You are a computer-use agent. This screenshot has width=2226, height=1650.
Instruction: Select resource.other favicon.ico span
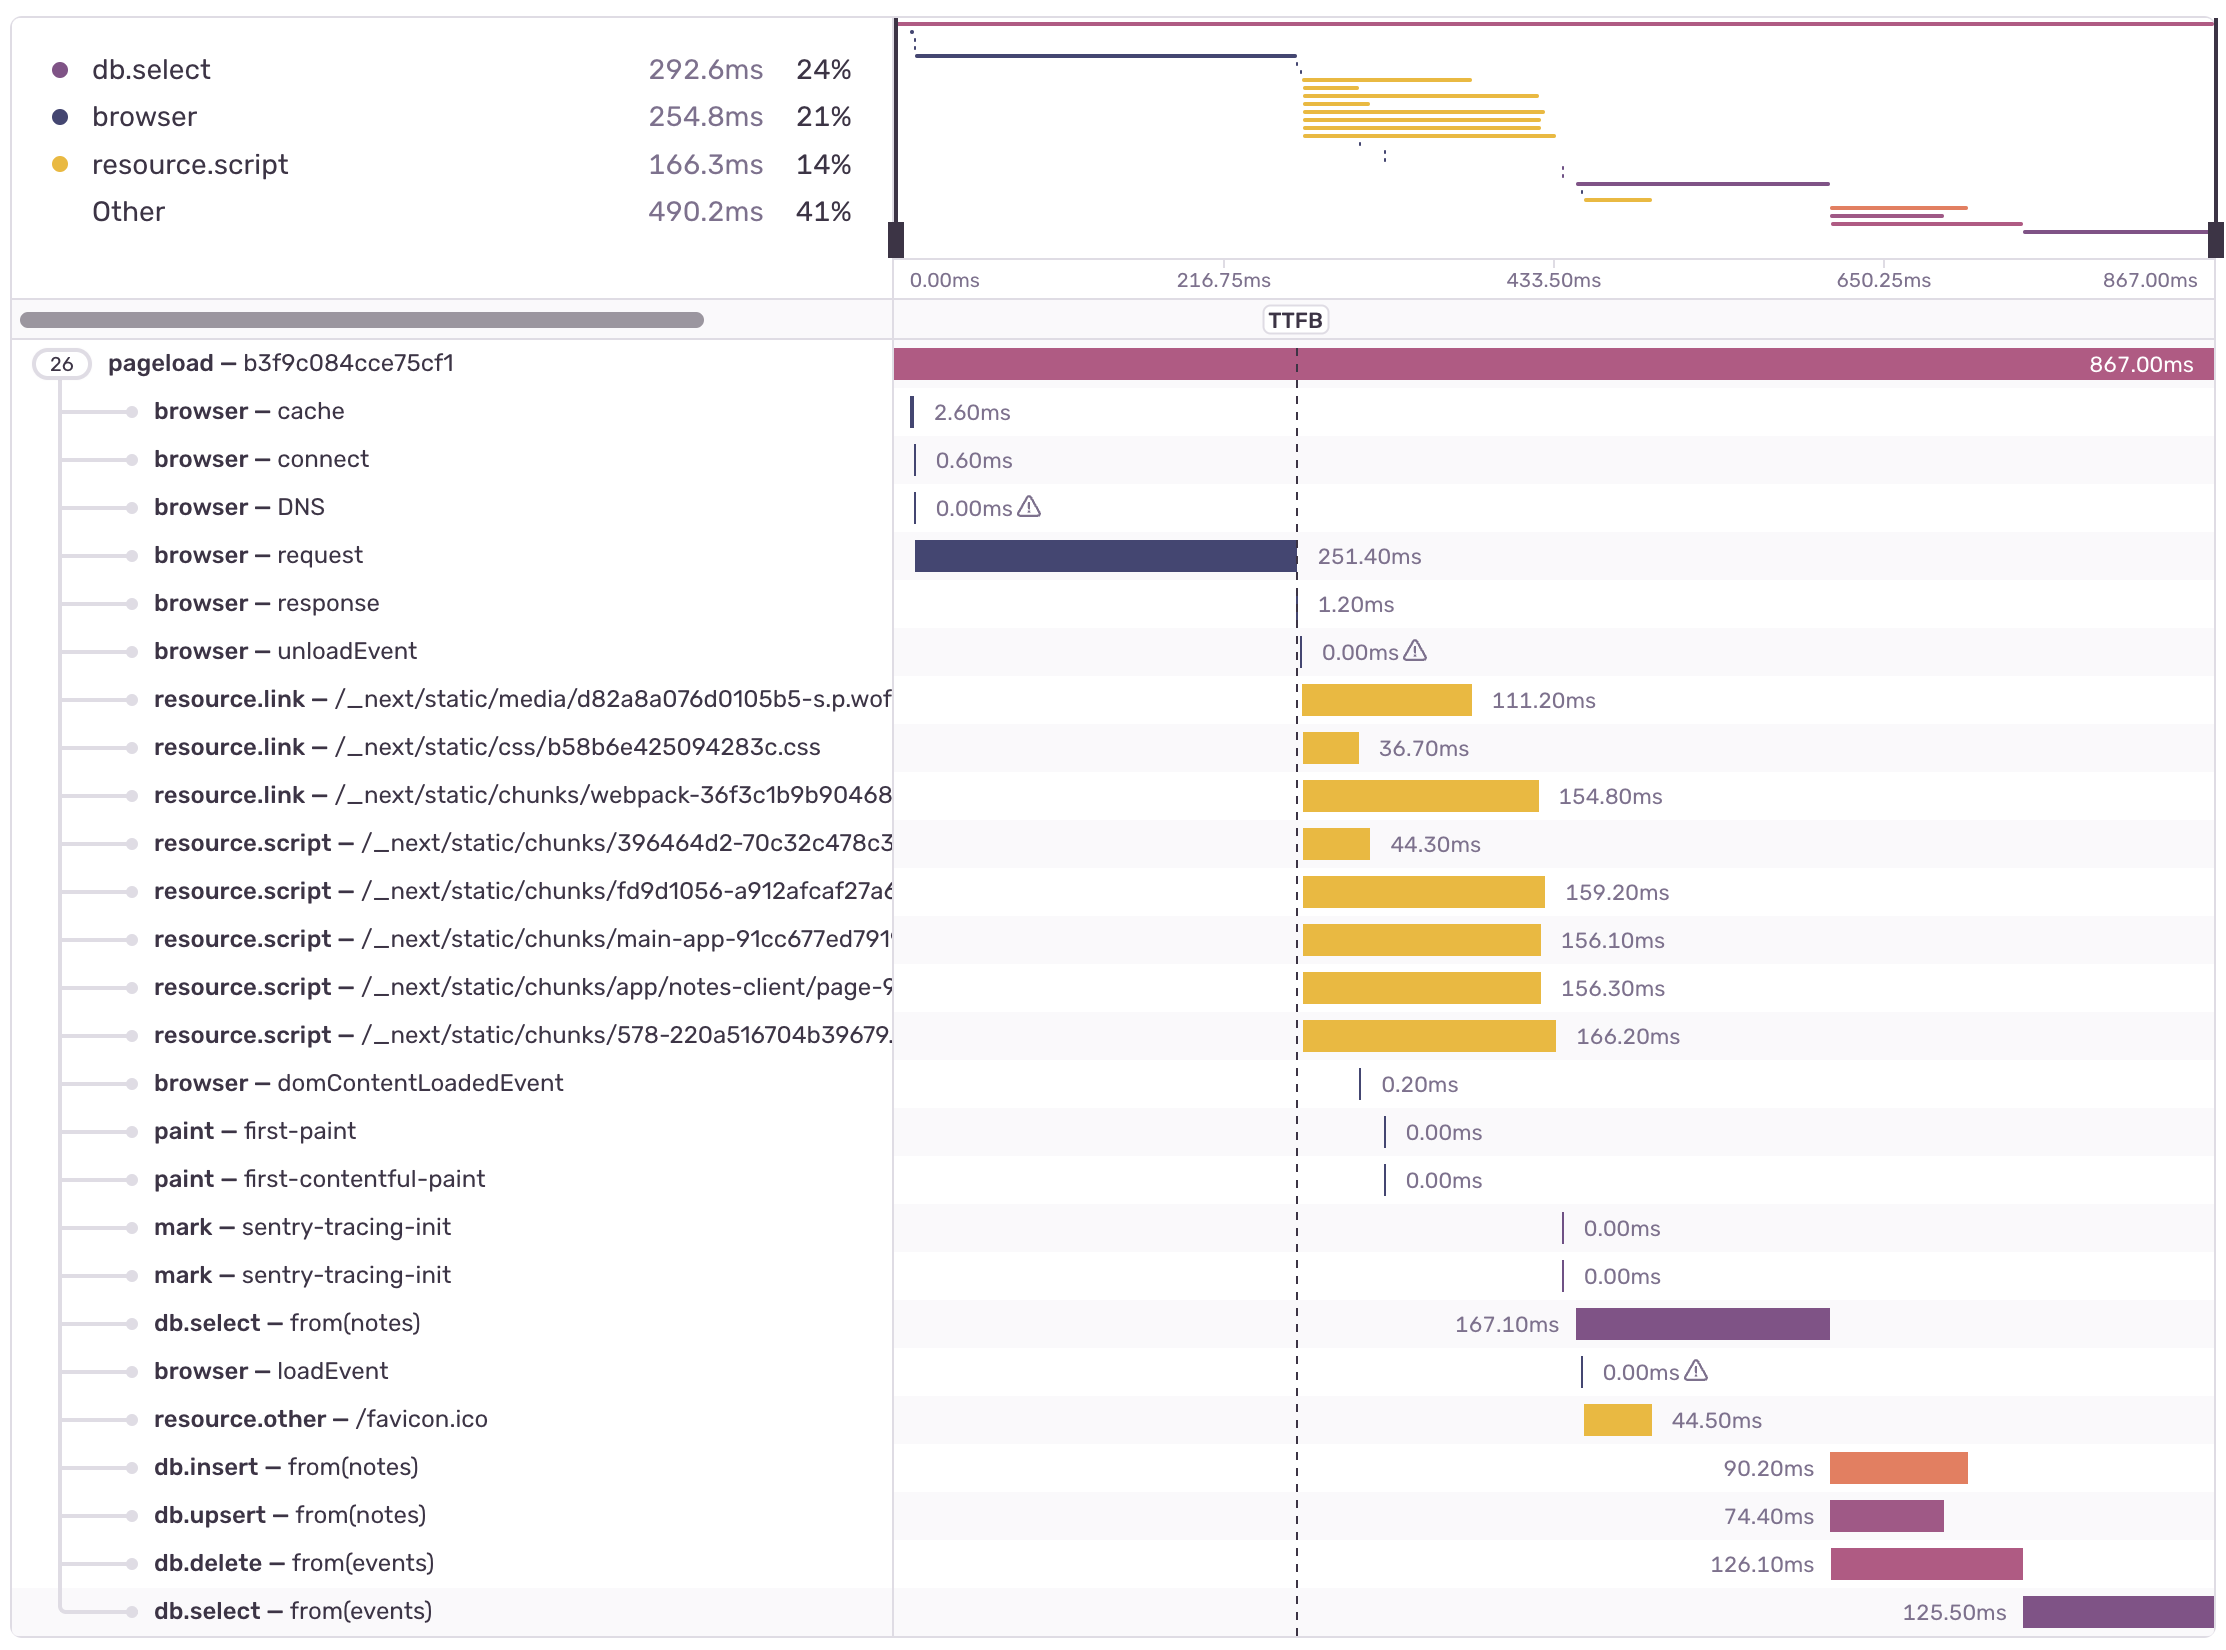(x=320, y=1419)
